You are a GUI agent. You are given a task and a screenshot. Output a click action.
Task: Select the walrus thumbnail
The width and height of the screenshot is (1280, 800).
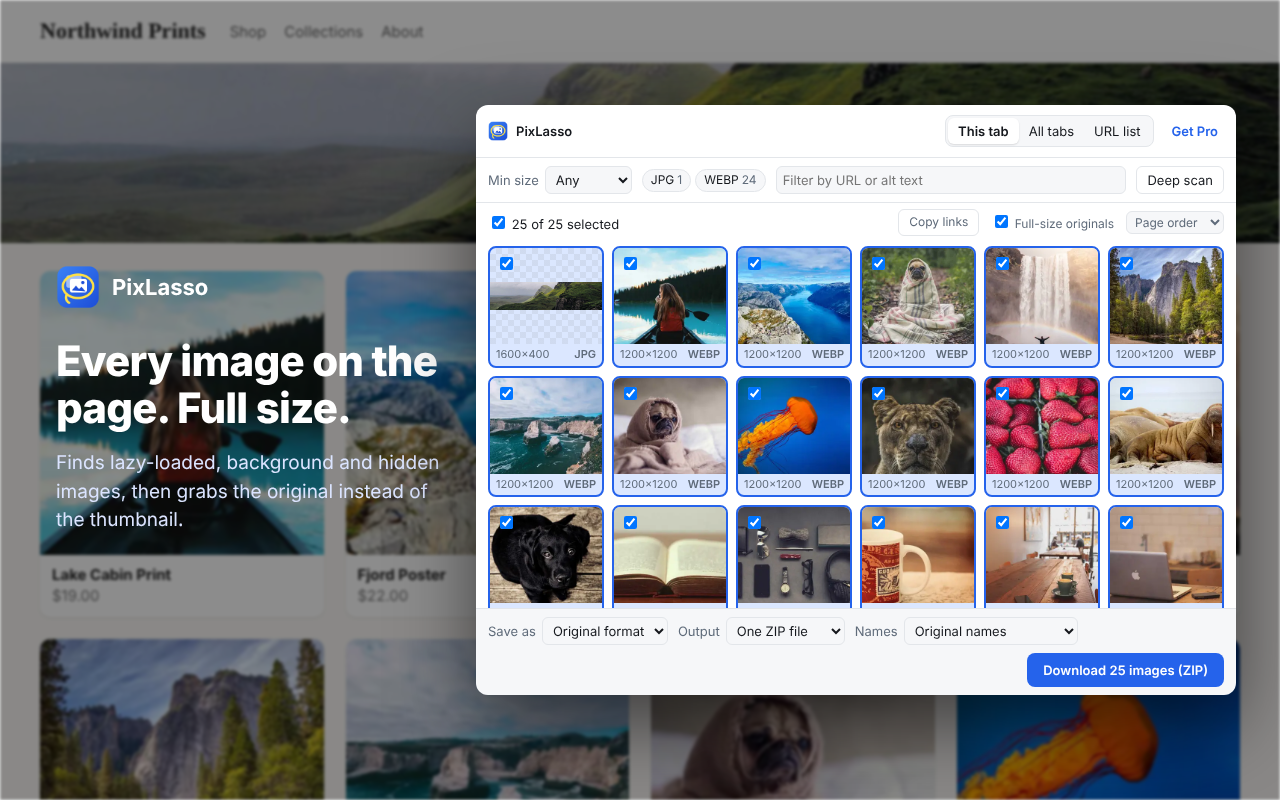[1166, 436]
